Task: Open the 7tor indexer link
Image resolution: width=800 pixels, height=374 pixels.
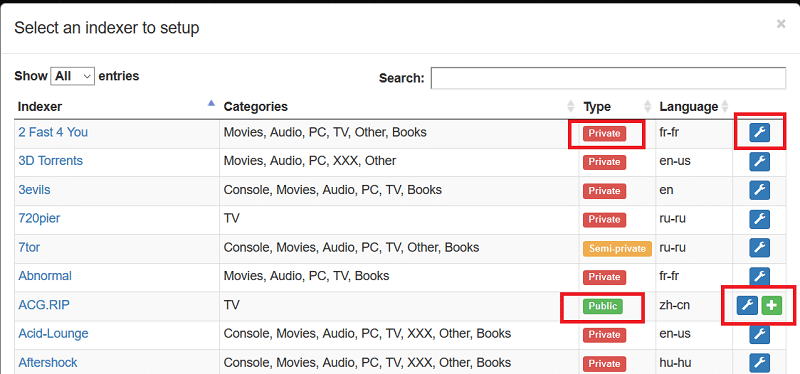Action: [29, 247]
